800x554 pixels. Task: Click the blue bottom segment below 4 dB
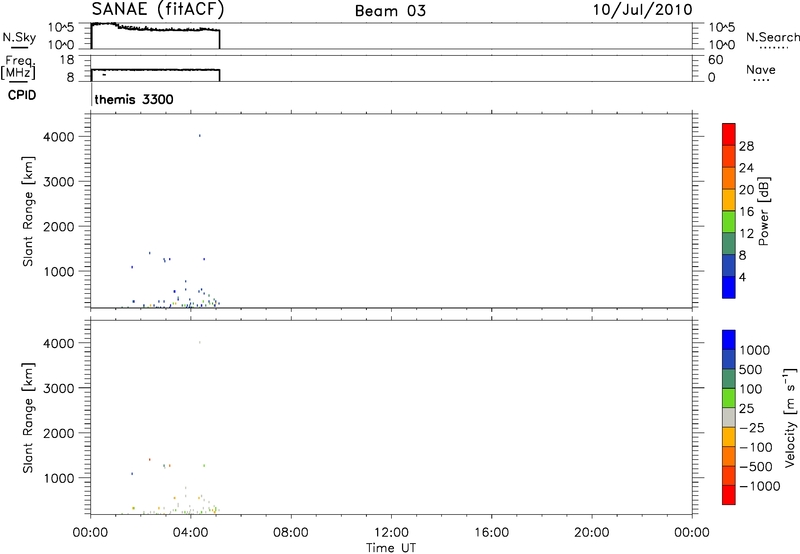tap(729, 287)
